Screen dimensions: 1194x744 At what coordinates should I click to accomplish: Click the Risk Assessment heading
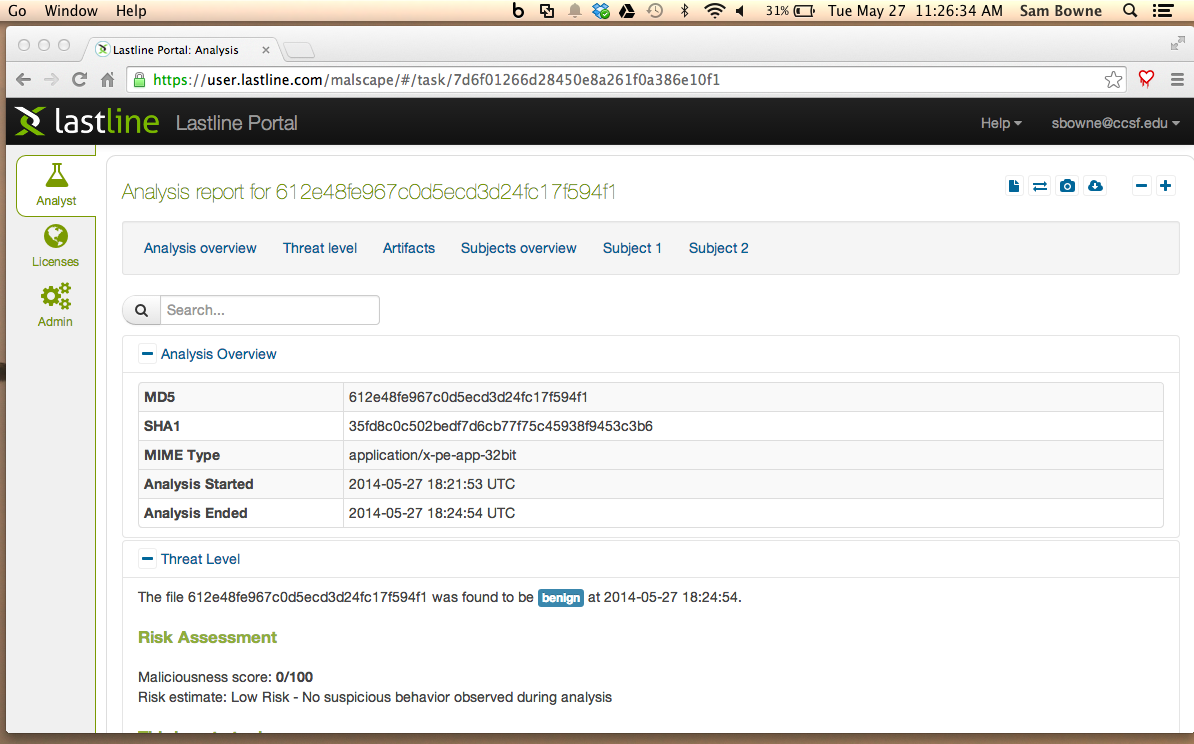point(207,637)
